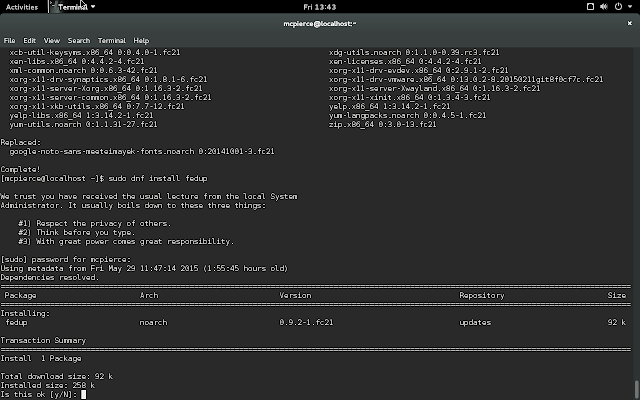Click the mcpierce@localhost window title

(320, 24)
